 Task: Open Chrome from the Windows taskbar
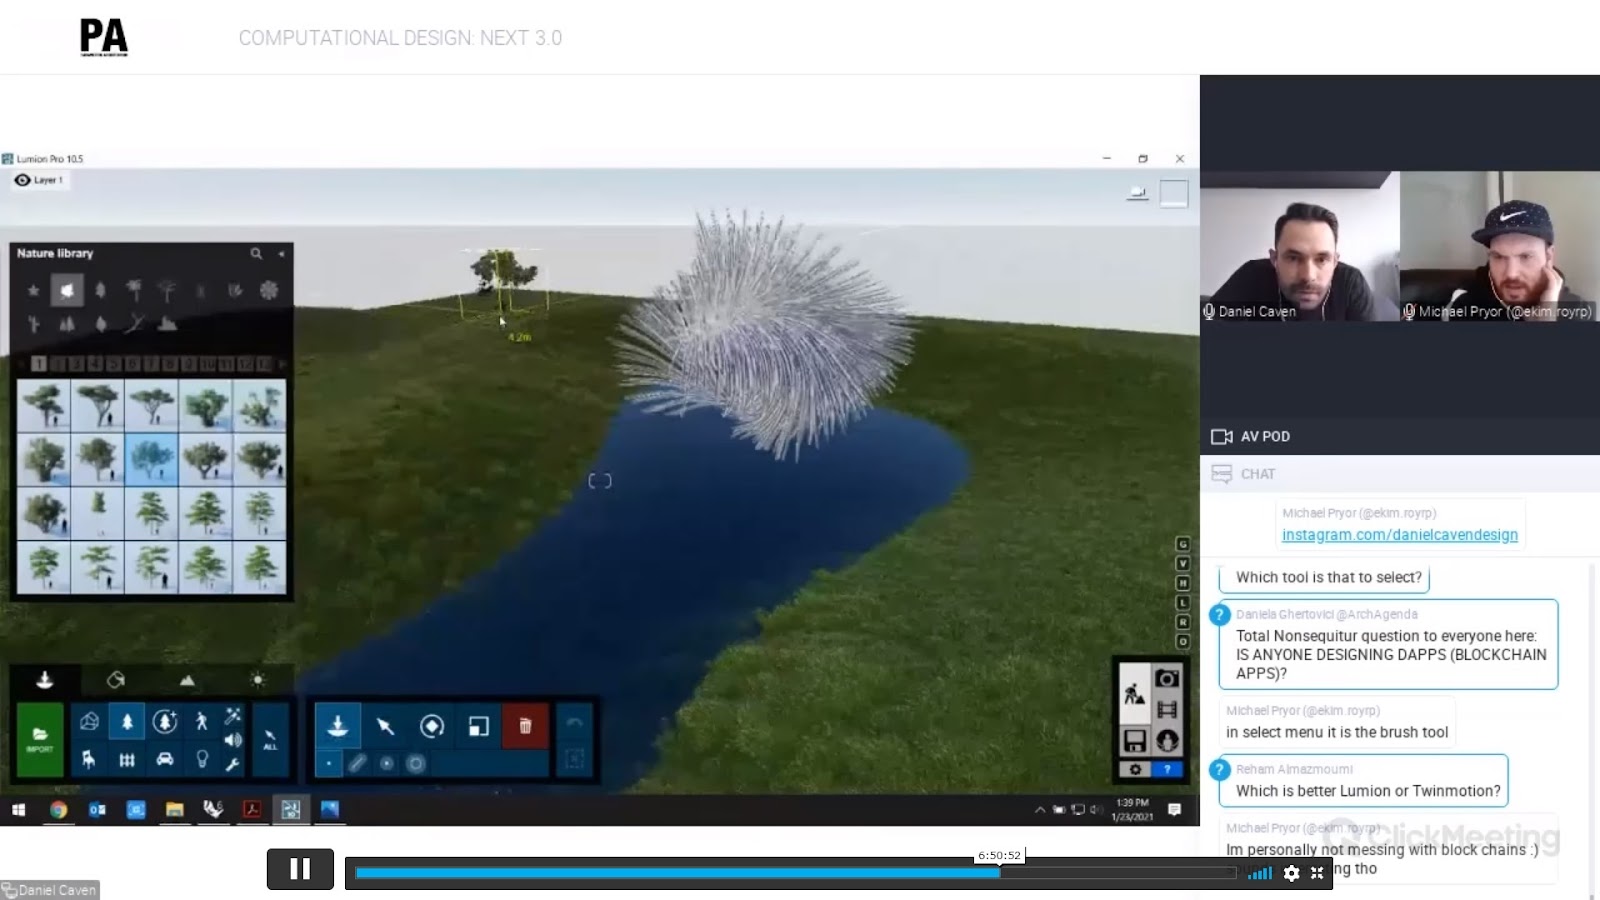tap(58, 810)
